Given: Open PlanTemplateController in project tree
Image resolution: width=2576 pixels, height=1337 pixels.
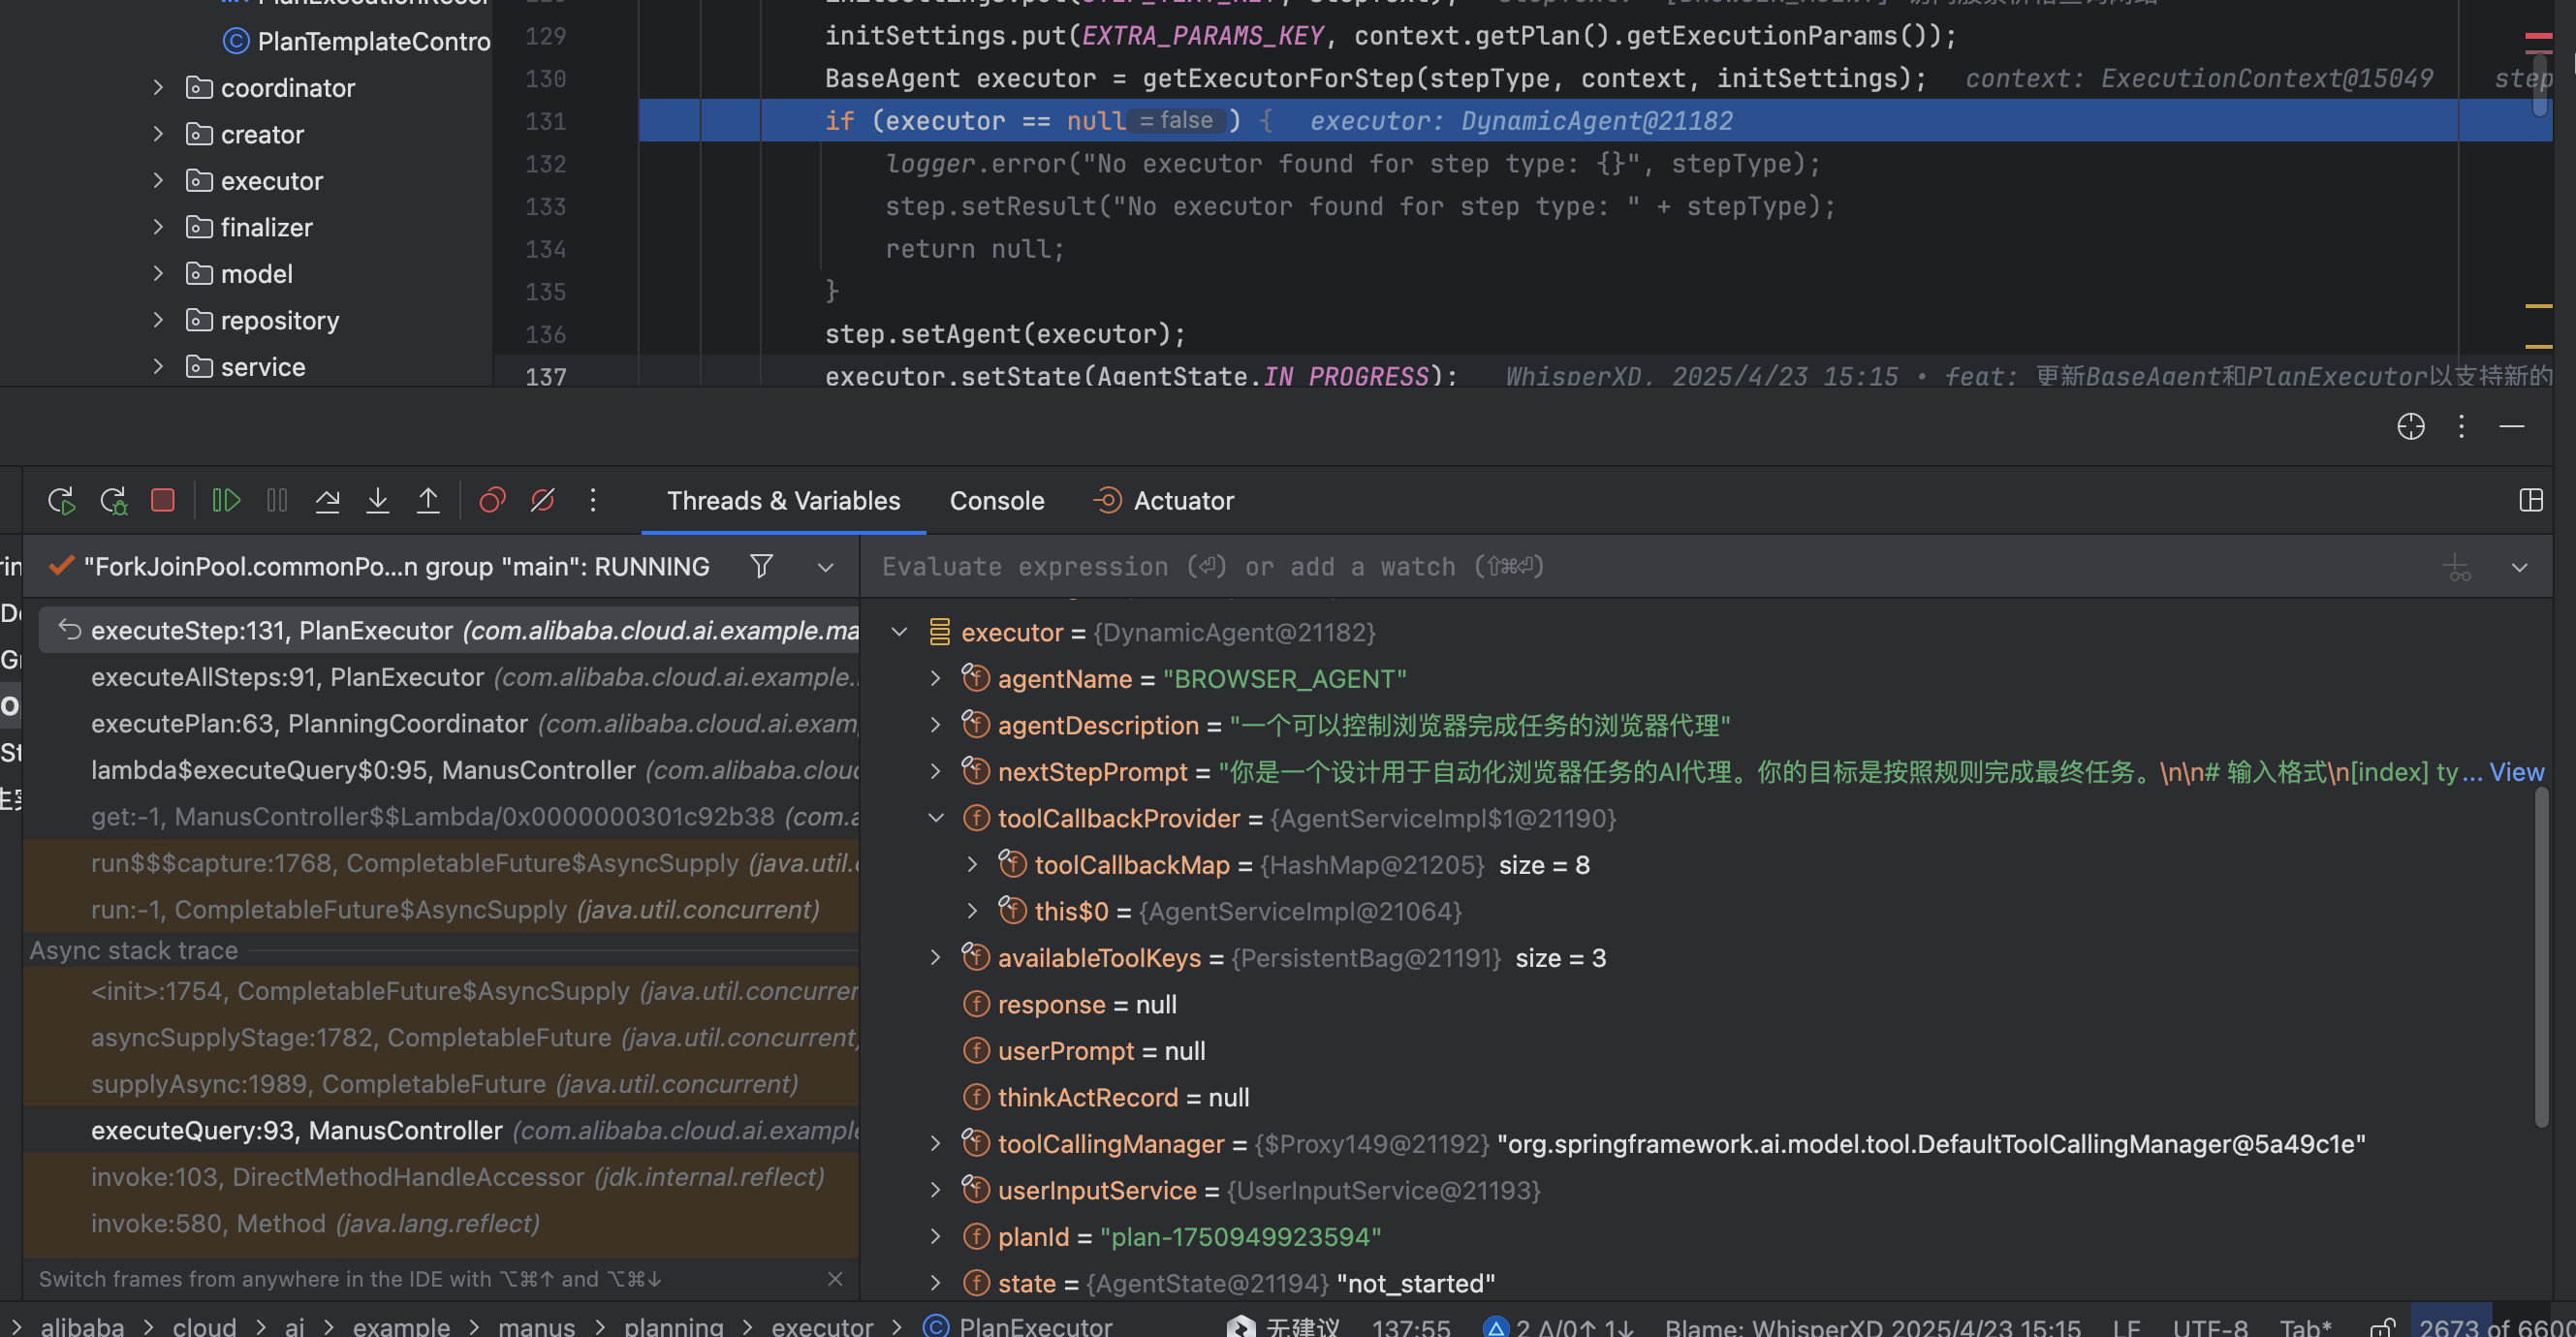Looking at the screenshot, I should (x=357, y=41).
